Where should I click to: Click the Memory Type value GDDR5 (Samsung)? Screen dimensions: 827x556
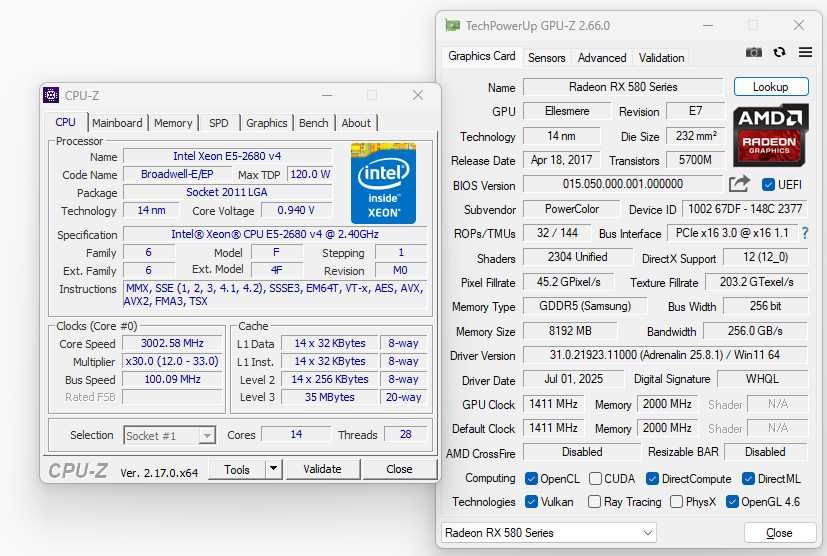pos(585,306)
